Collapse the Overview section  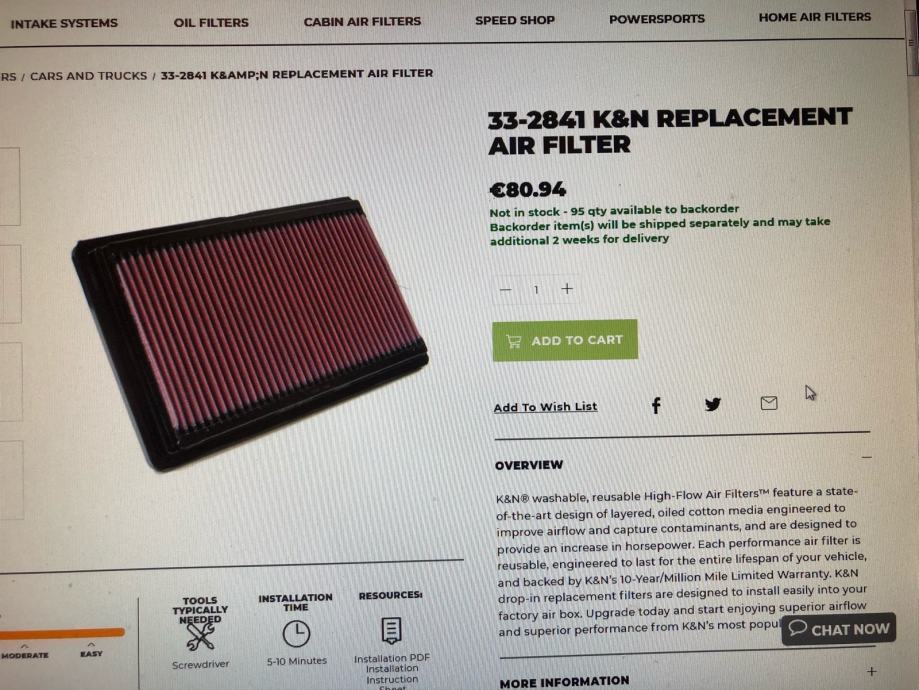pos(867,457)
